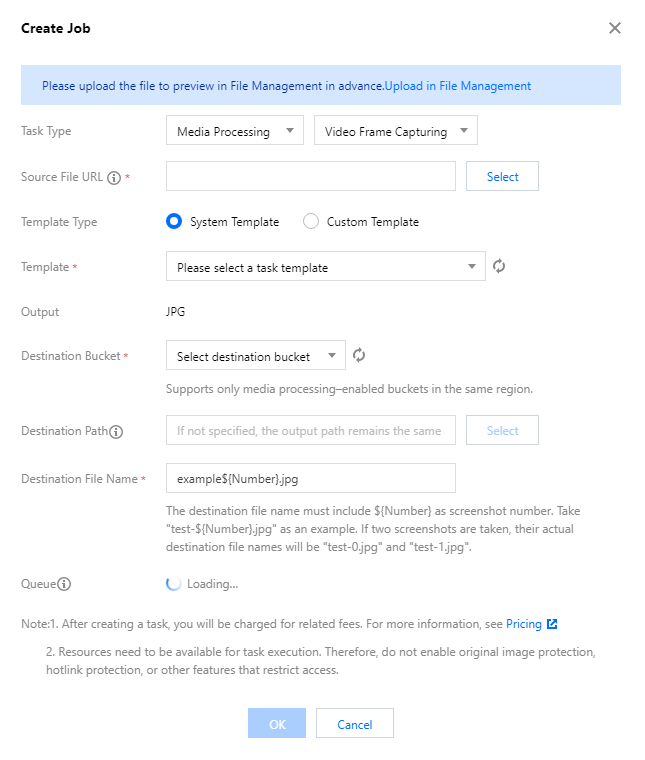Click the Queue info icon
This screenshot has width=645, height=760.
click(64, 584)
